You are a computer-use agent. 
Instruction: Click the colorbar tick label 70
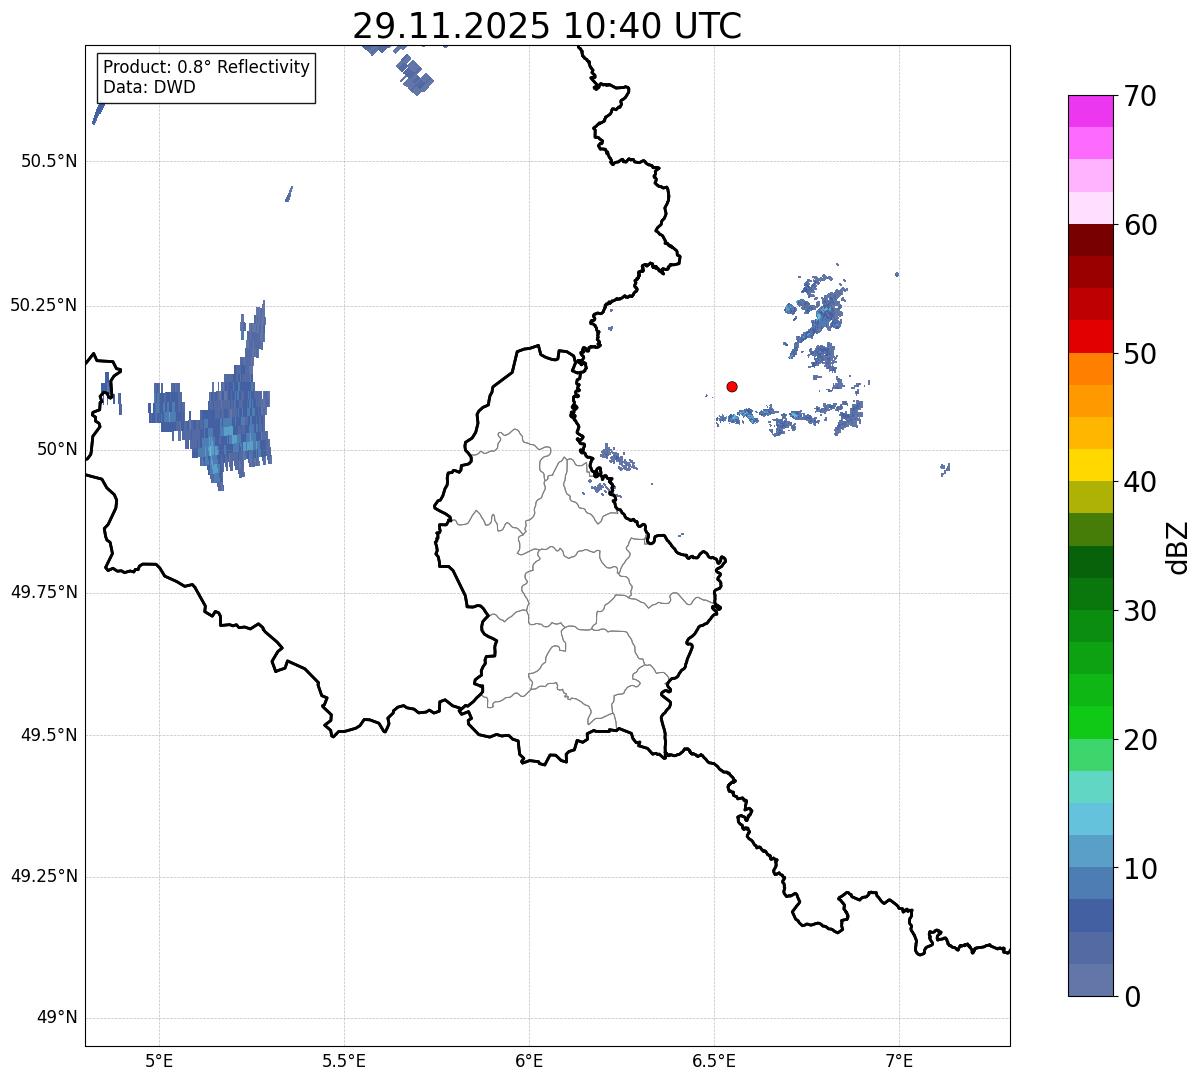point(1140,96)
